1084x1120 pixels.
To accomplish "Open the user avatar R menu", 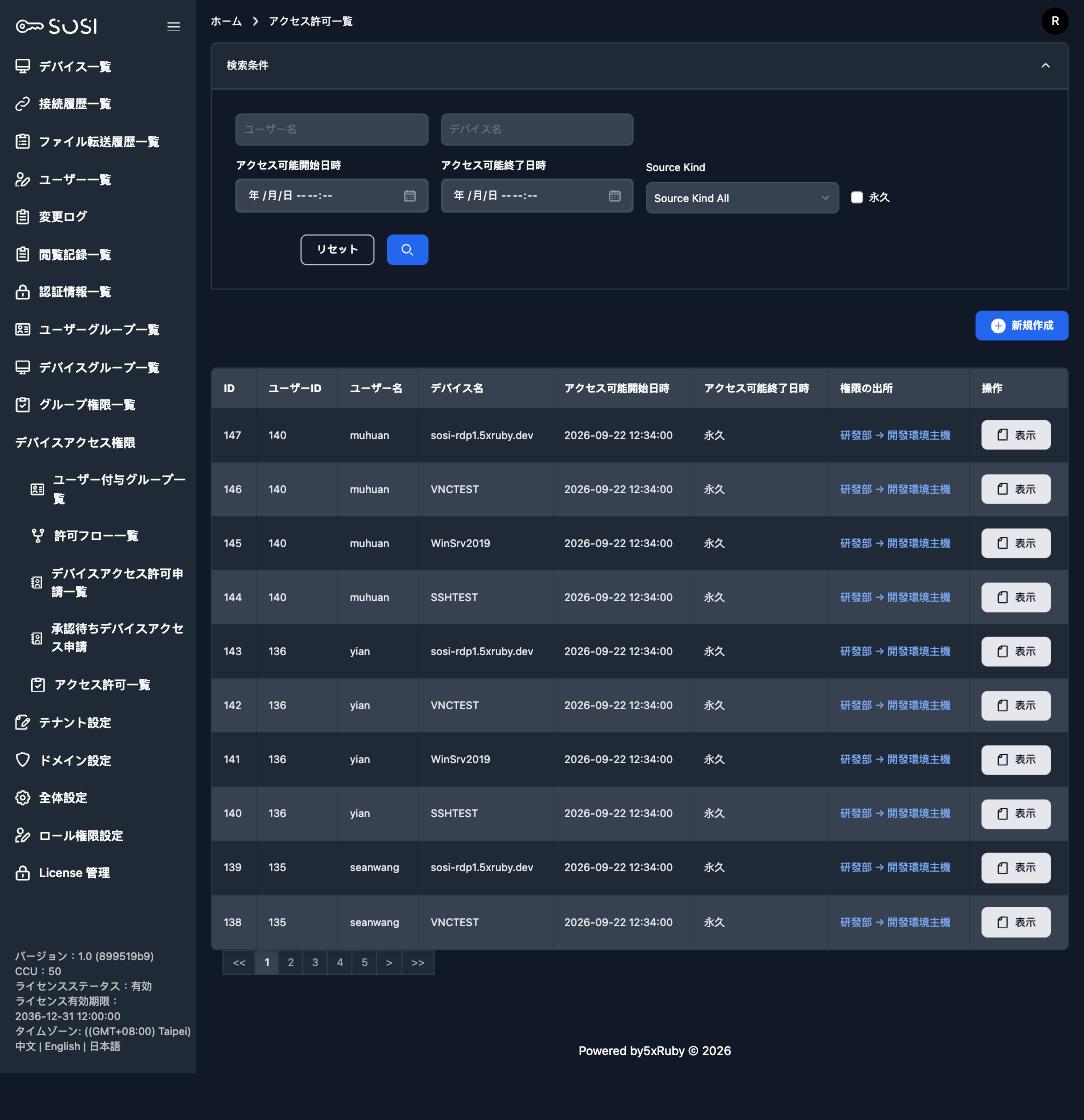I will tap(1054, 21).
